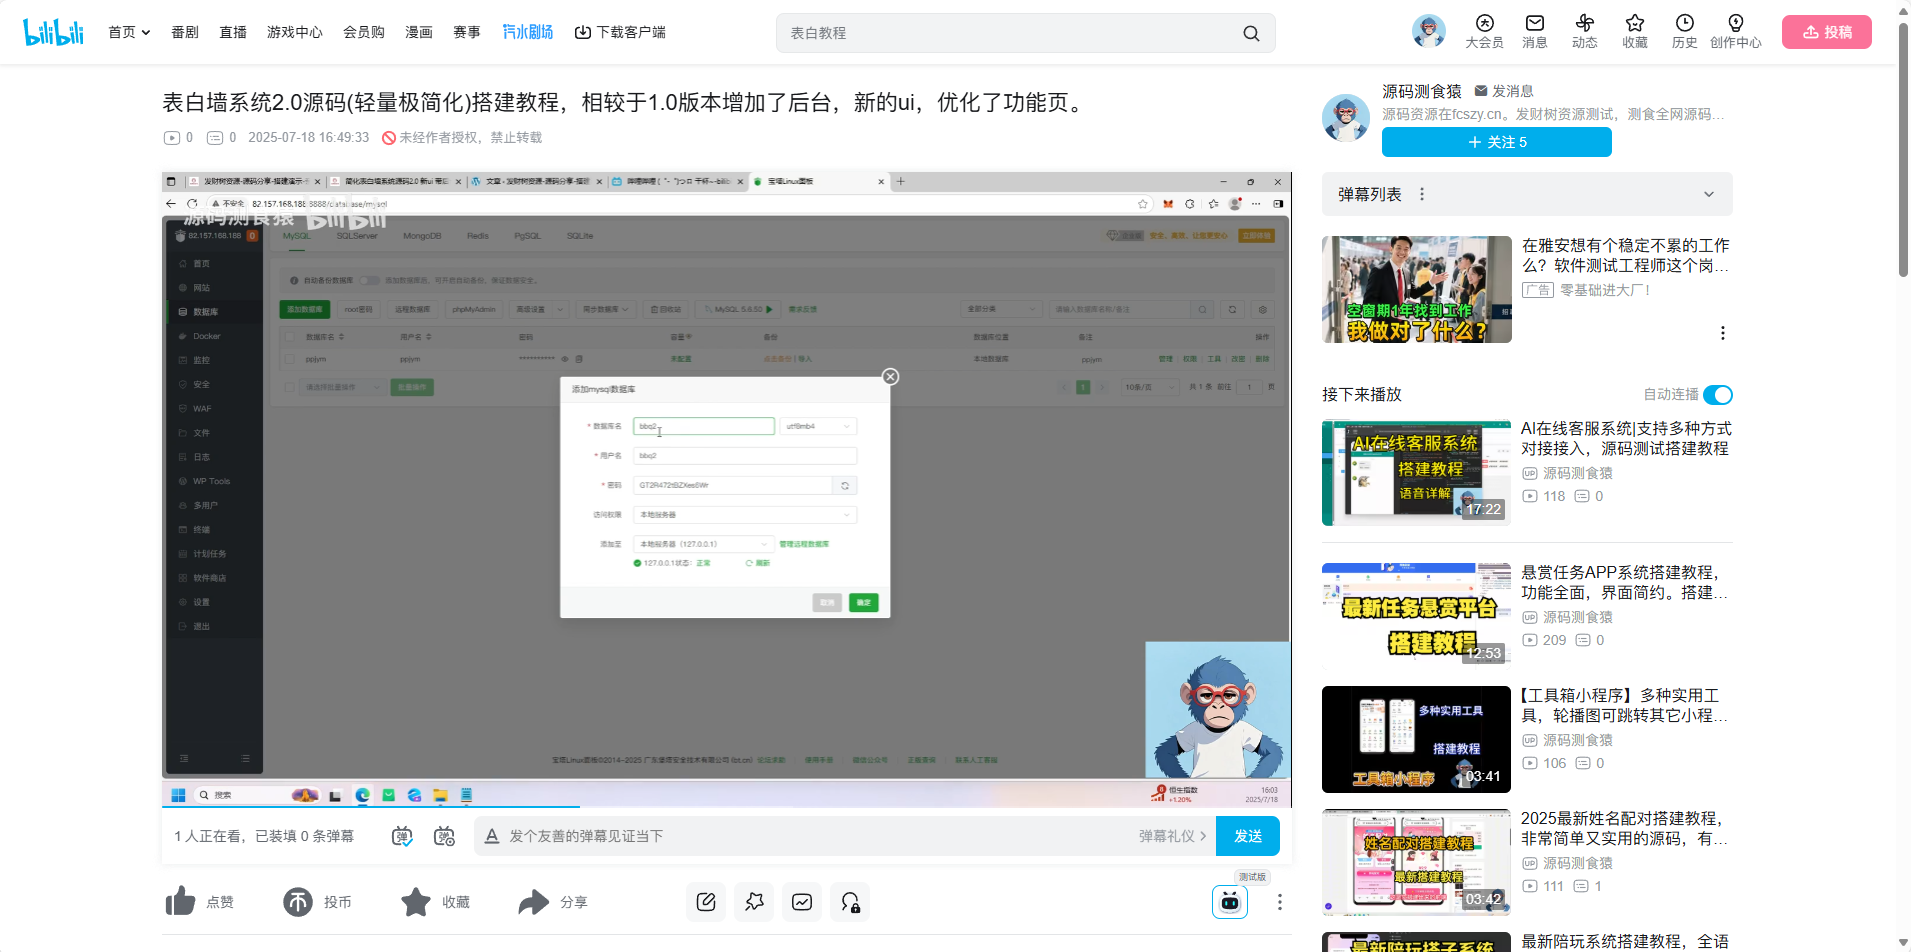Open 直播 in navigation bar
1911x952 pixels.
pyautogui.click(x=233, y=32)
